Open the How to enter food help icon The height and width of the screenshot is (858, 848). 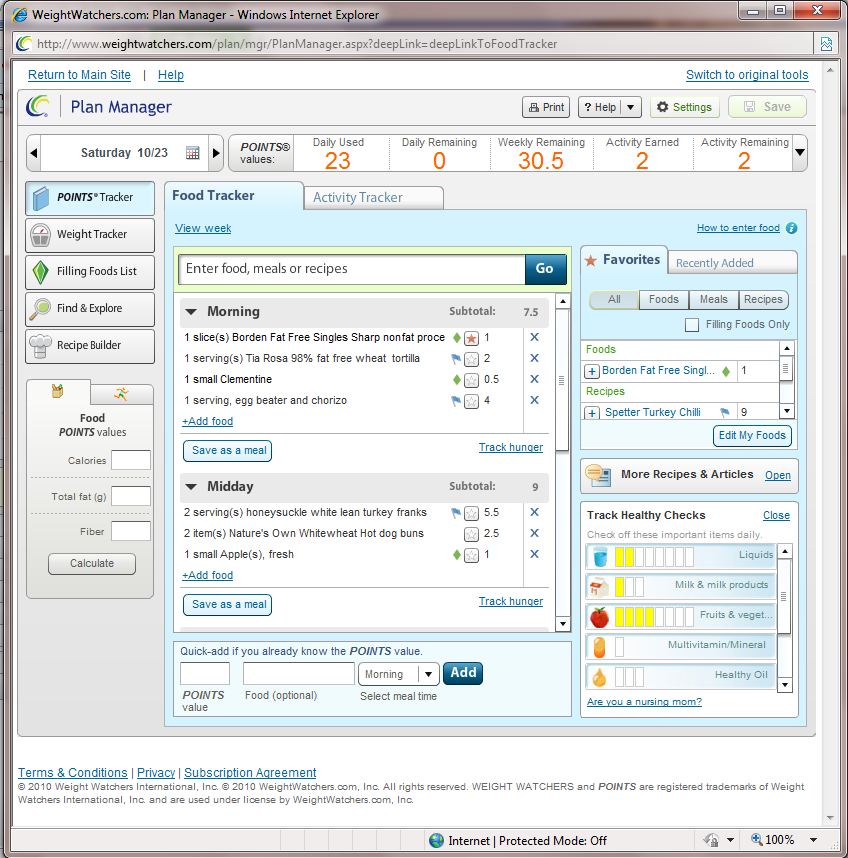coord(792,228)
